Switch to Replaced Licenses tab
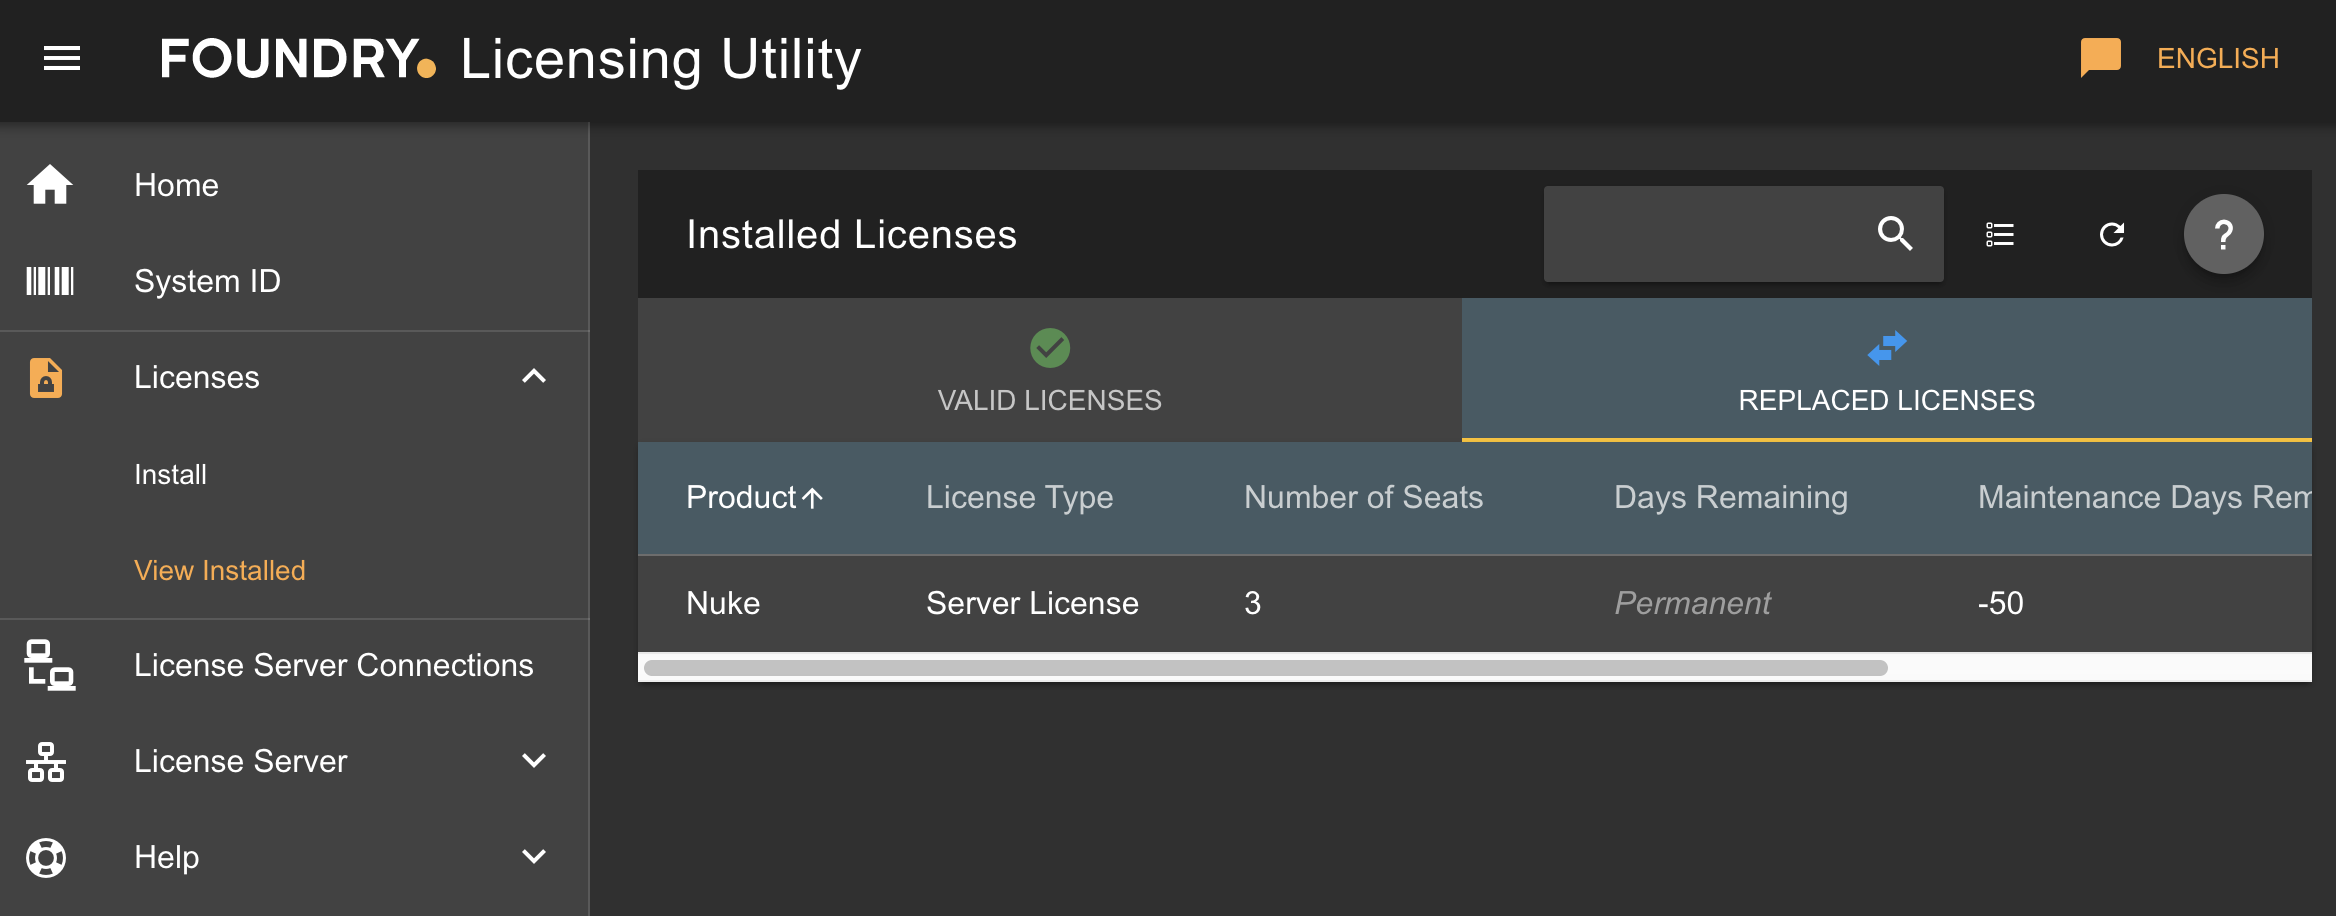 (x=1886, y=370)
